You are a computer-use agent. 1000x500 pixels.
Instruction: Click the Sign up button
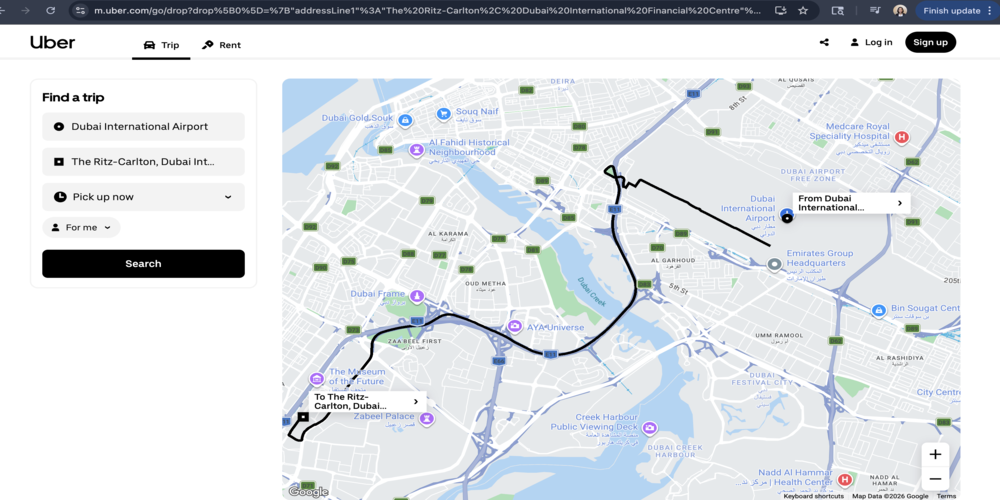[930, 42]
